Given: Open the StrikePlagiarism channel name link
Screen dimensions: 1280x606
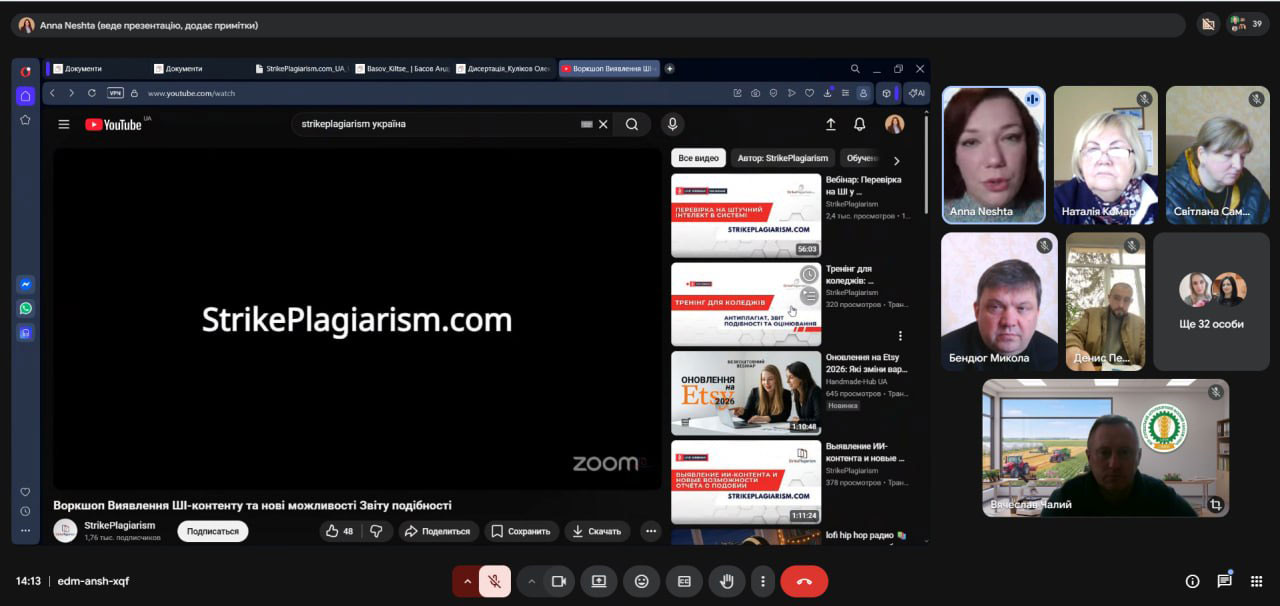Looking at the screenshot, I should 120,525.
